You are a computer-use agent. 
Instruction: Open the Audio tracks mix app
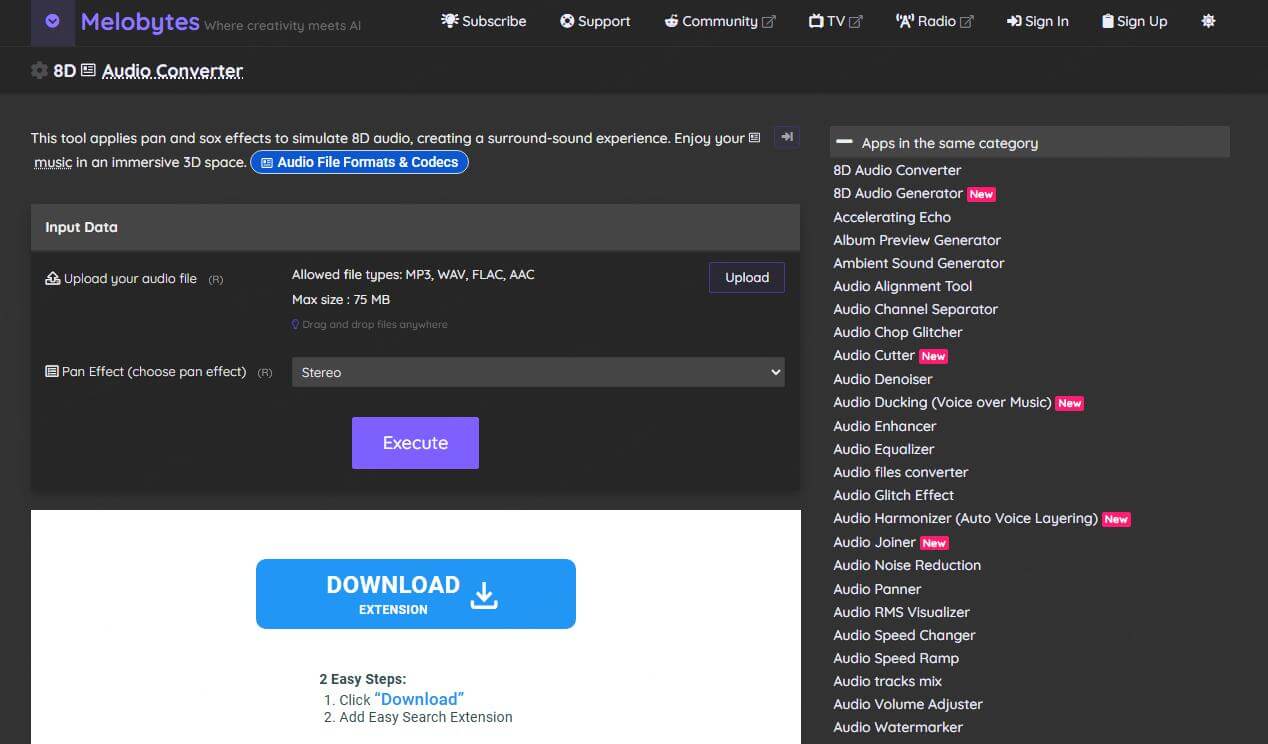(x=888, y=681)
